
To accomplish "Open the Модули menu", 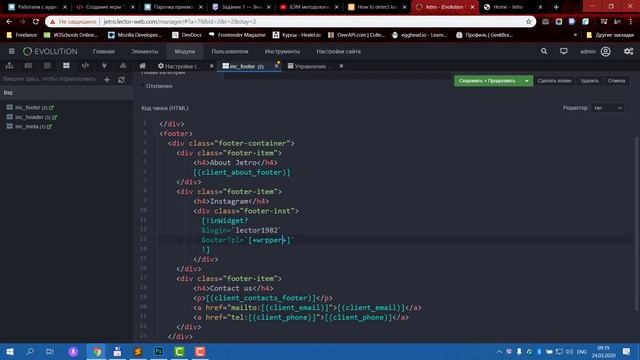I will pyautogui.click(x=184, y=51).
